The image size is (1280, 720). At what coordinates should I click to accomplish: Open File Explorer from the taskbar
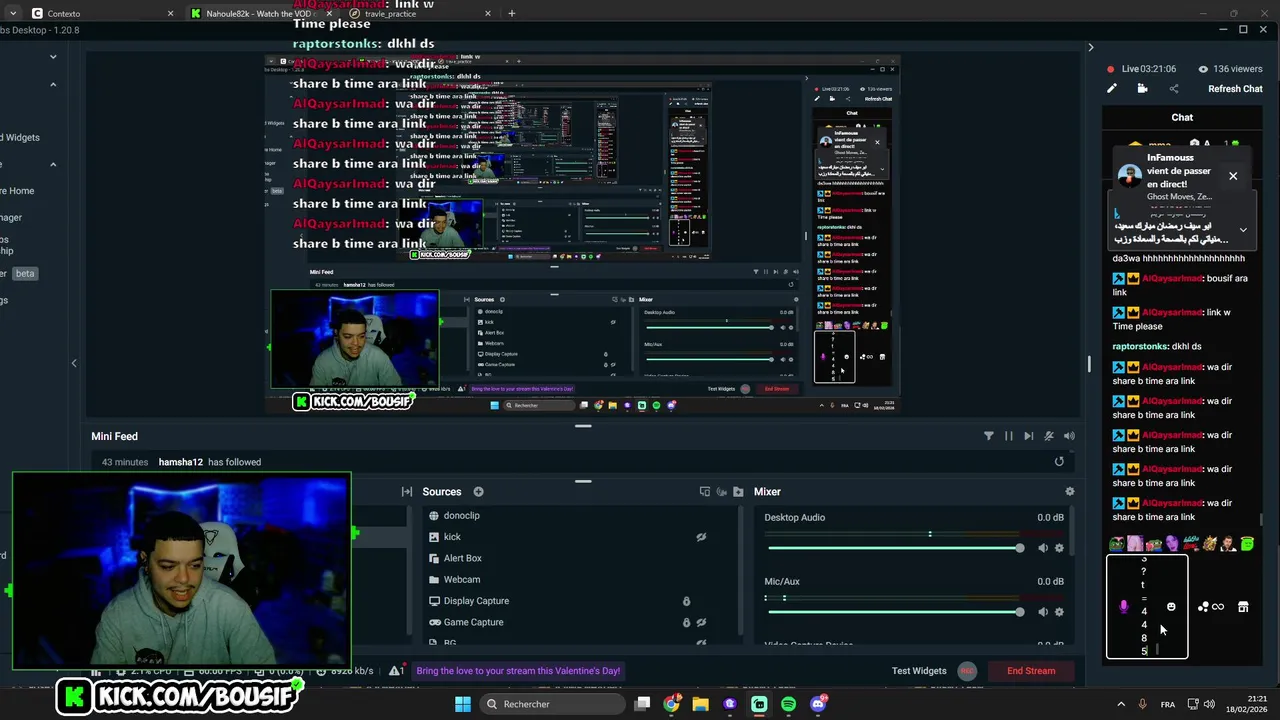(x=700, y=704)
